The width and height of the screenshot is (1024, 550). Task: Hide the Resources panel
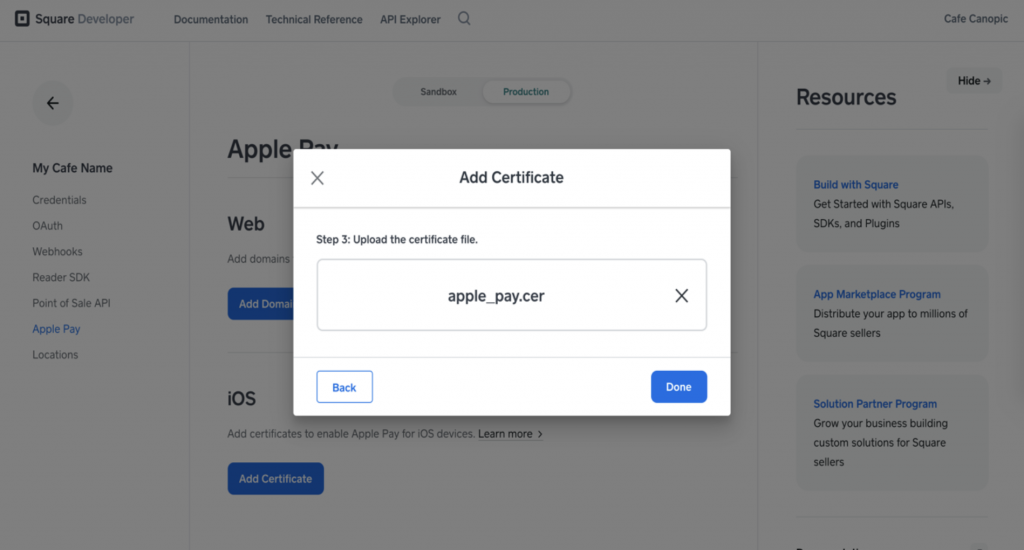tap(974, 81)
